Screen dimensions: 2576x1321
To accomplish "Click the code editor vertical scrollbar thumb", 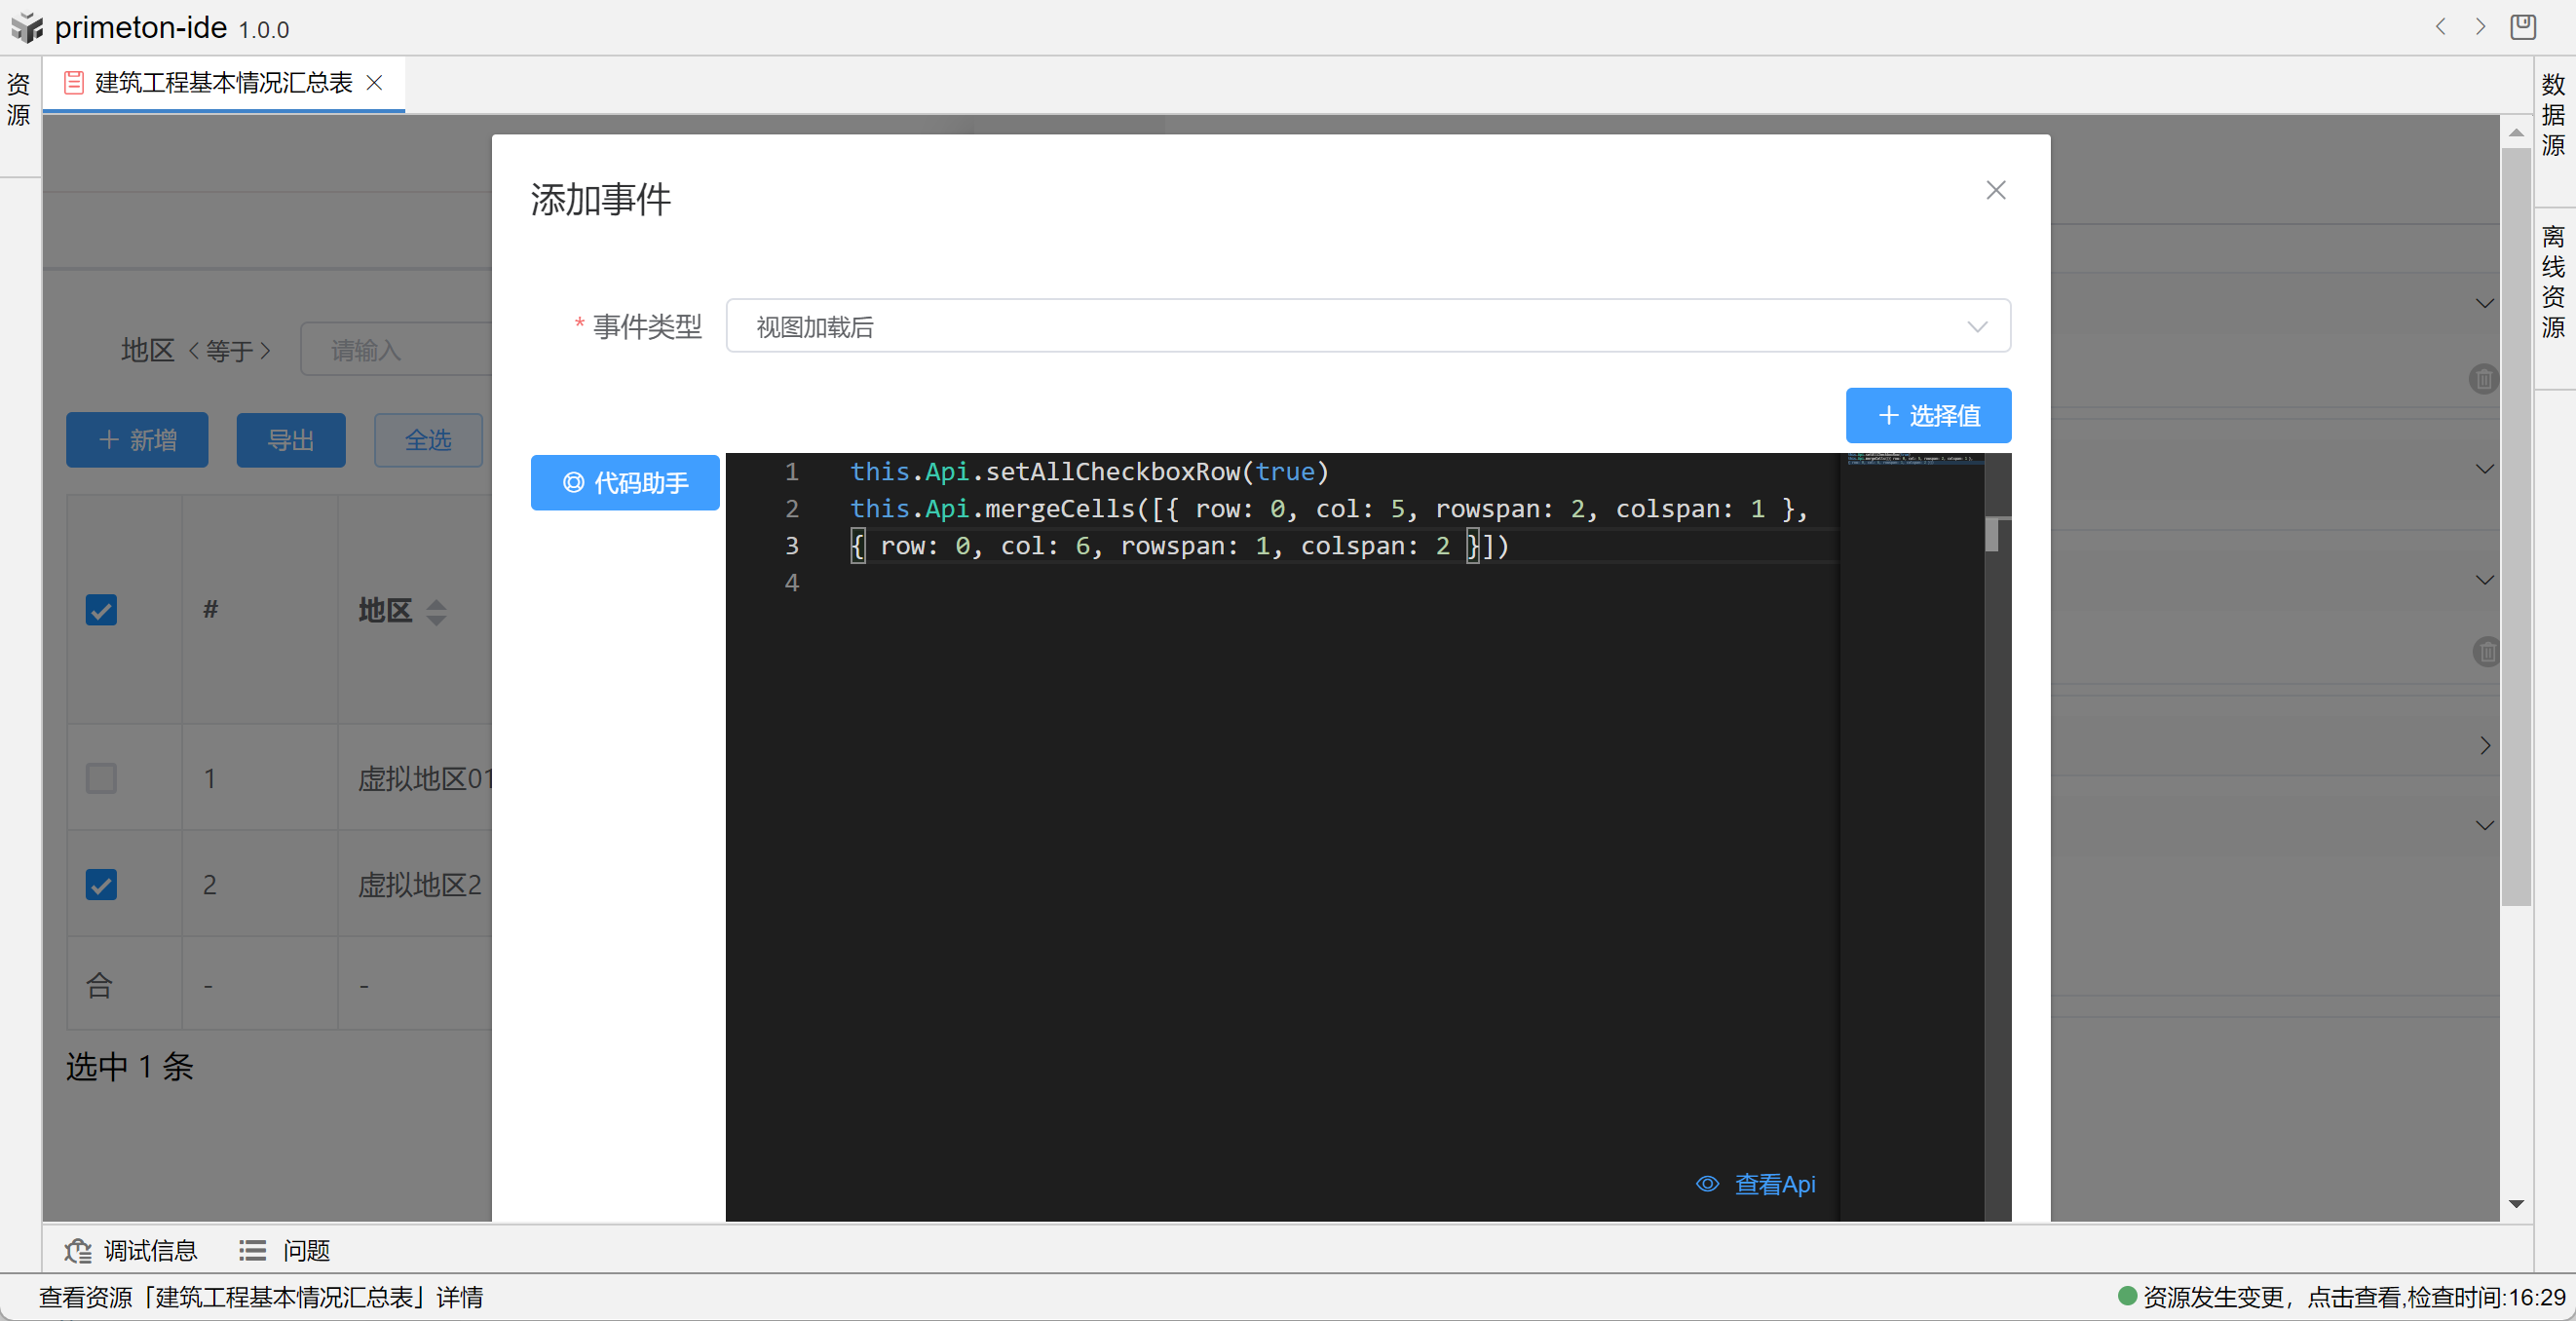I will (1991, 535).
